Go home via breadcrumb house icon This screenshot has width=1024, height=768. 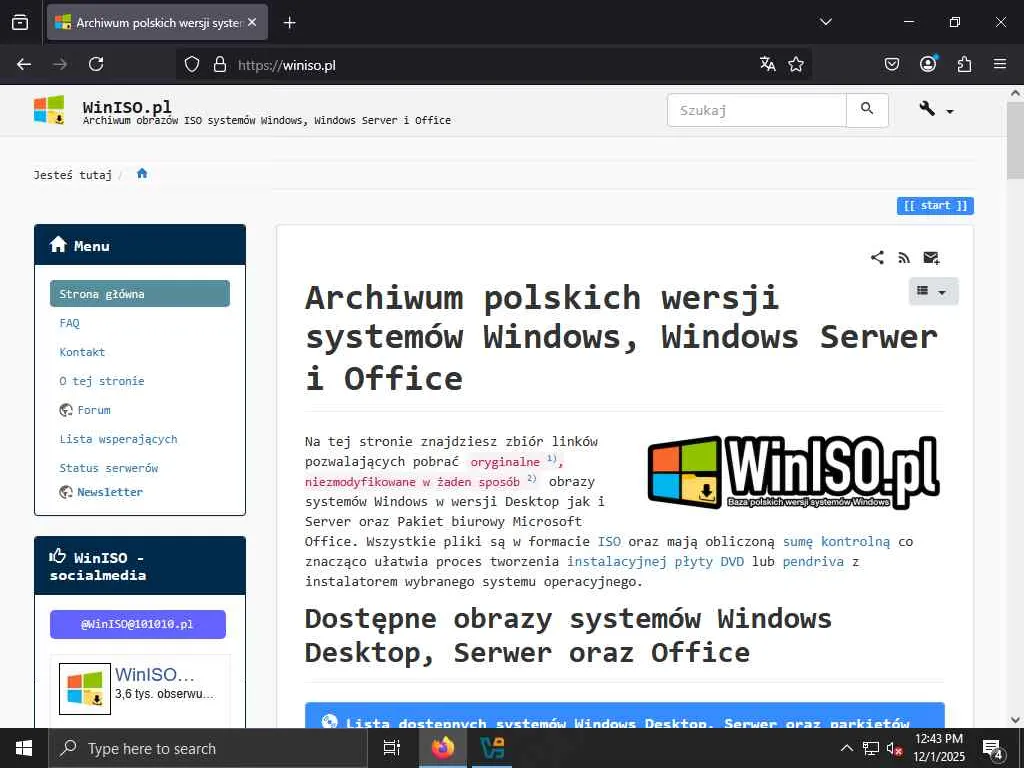pyautogui.click(x=142, y=174)
